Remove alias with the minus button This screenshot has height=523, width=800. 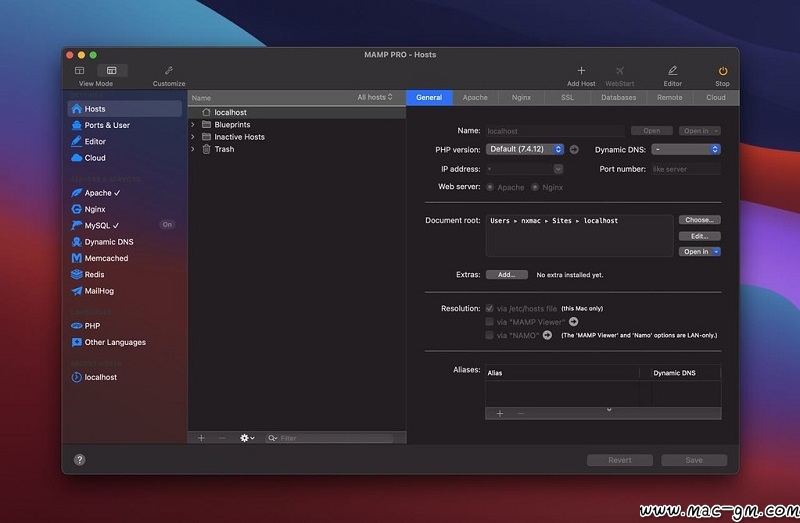click(x=520, y=413)
